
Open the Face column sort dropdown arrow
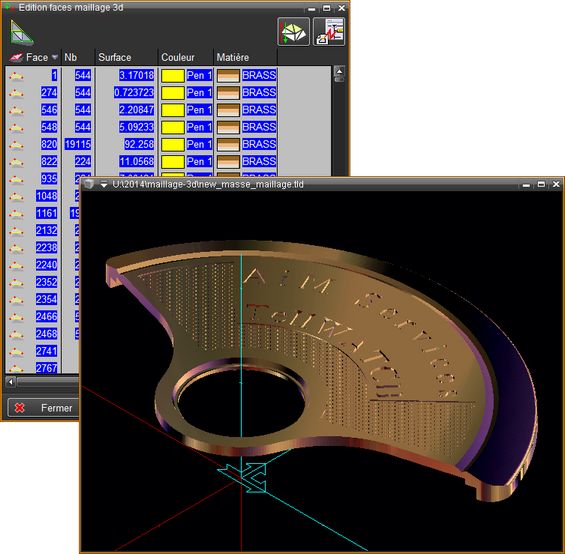click(x=55, y=57)
